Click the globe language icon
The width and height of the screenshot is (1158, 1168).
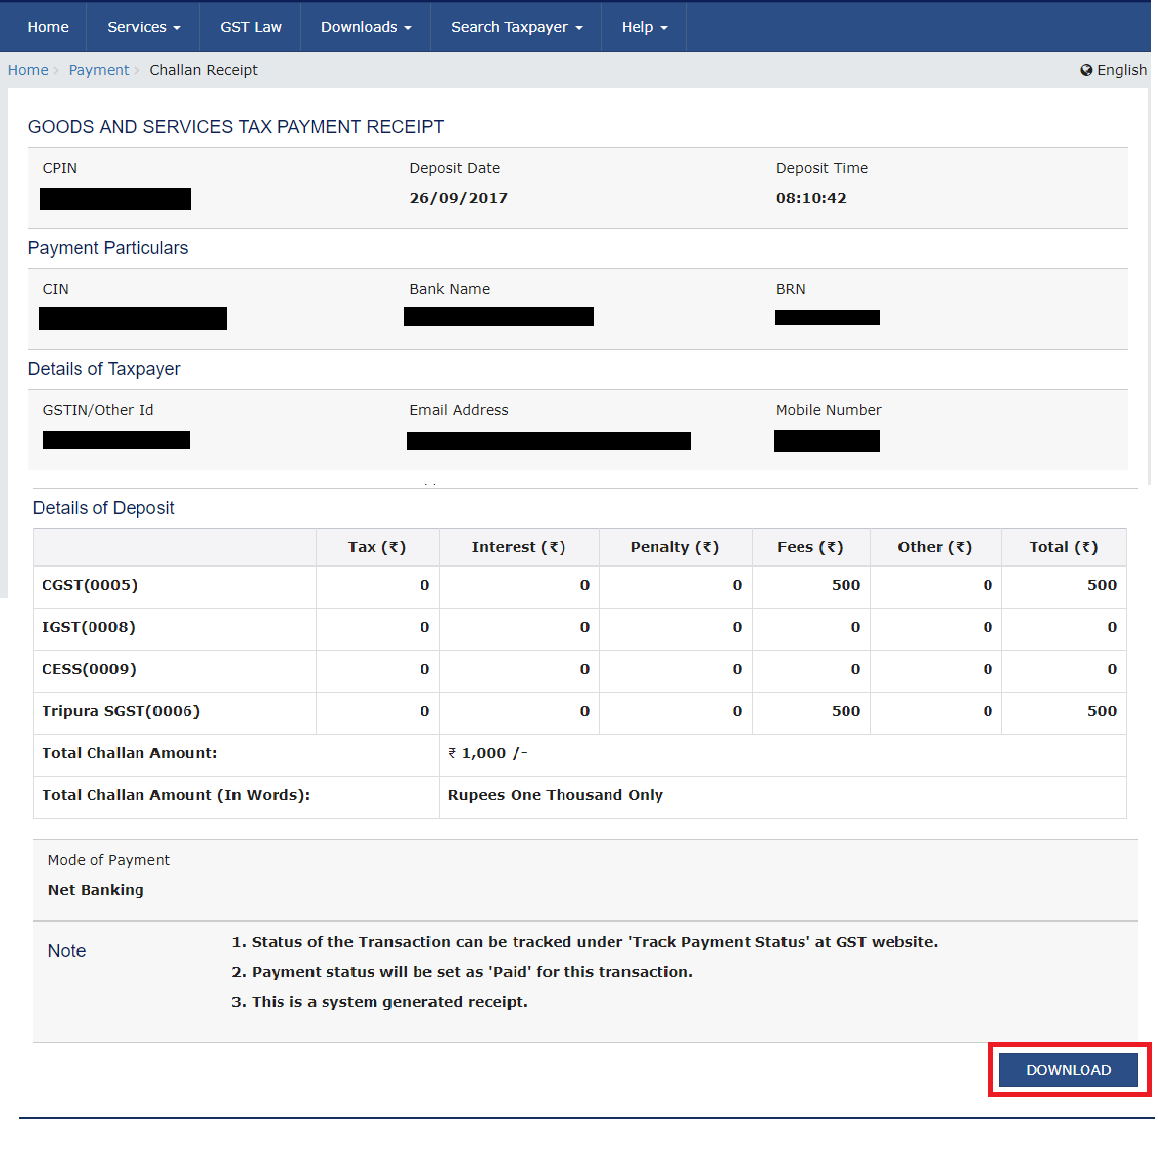[x=1086, y=70]
